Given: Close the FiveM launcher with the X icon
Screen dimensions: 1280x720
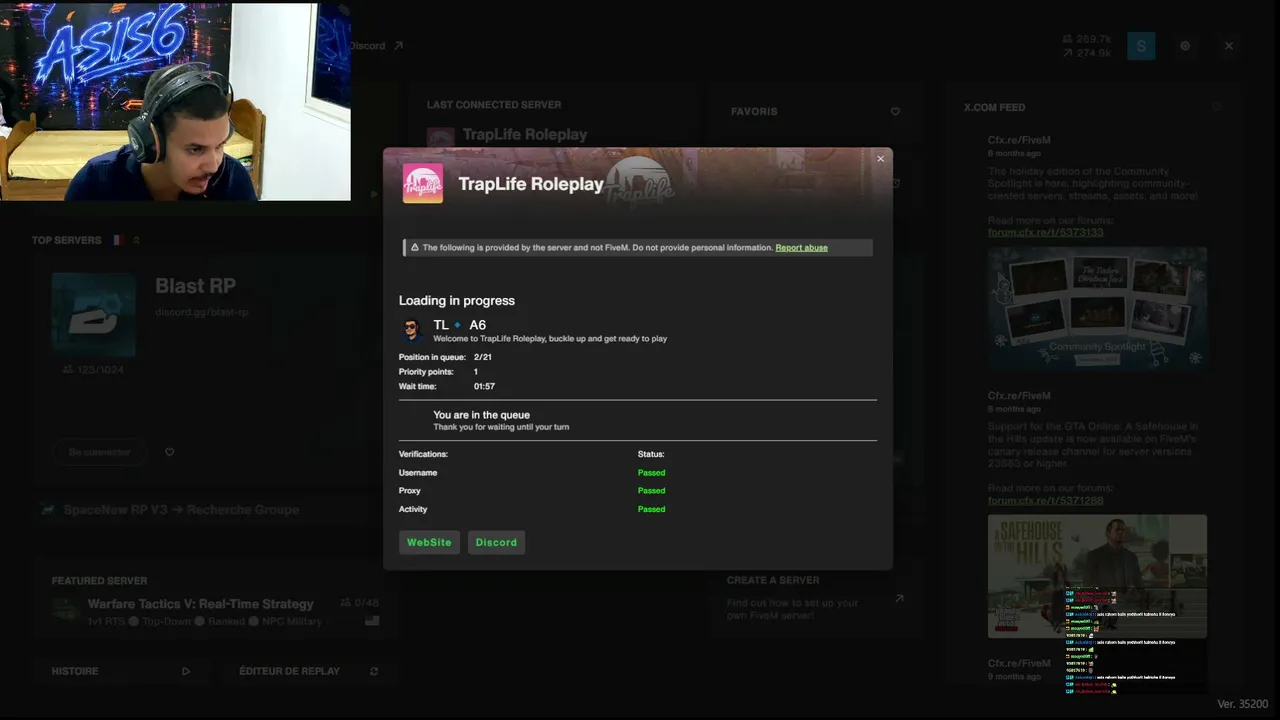Looking at the screenshot, I should [1229, 46].
